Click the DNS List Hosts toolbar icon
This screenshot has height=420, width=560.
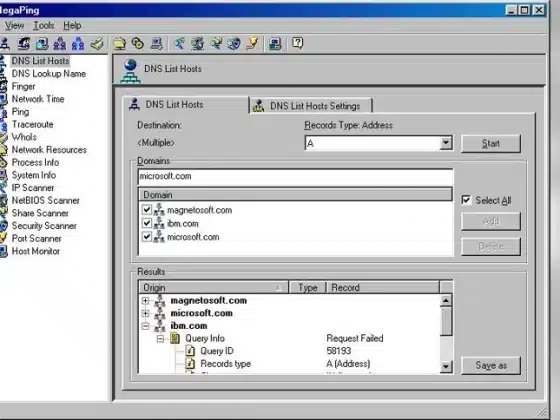pyautogui.click(x=5, y=44)
